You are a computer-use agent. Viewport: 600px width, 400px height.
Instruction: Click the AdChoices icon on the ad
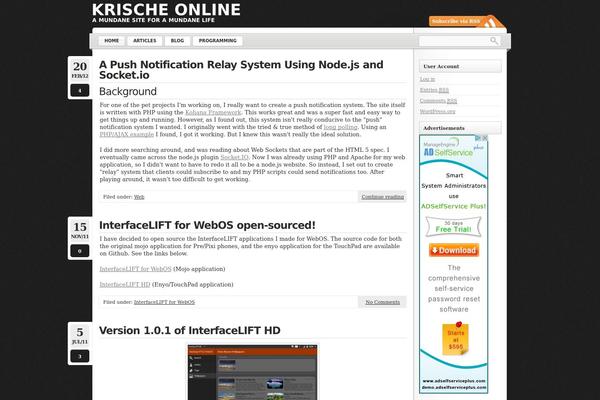[478, 138]
